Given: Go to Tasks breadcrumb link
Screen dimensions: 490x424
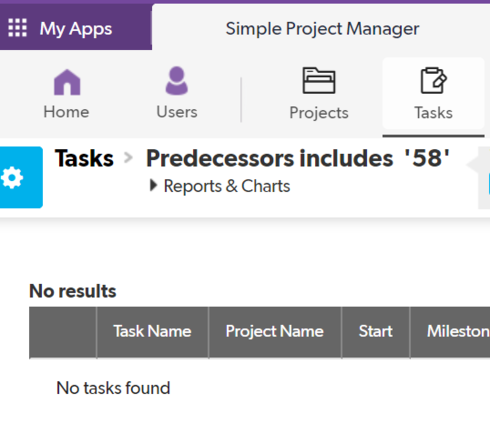Looking at the screenshot, I should (x=84, y=158).
